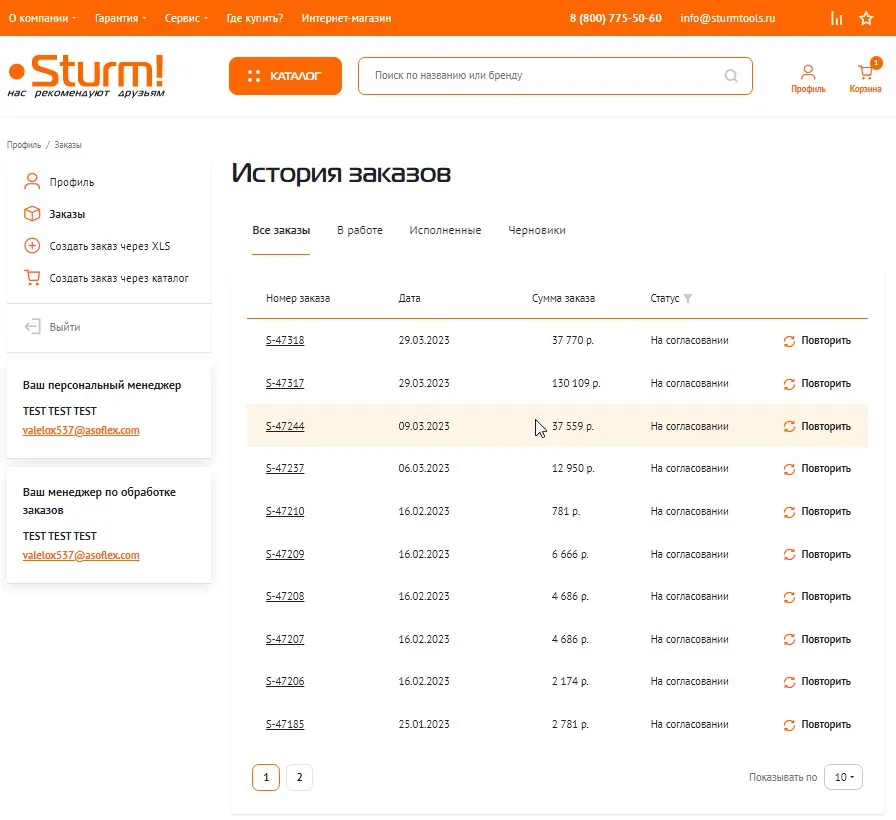Go to page 2 of orders
The height and width of the screenshot is (820, 896).
tap(299, 777)
